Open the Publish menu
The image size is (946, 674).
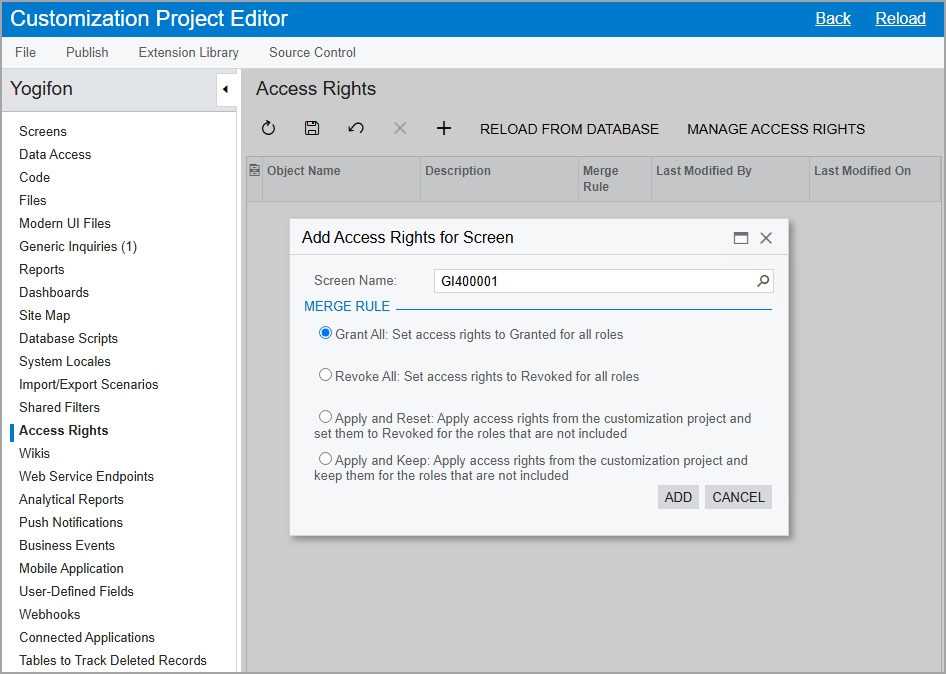click(x=87, y=52)
